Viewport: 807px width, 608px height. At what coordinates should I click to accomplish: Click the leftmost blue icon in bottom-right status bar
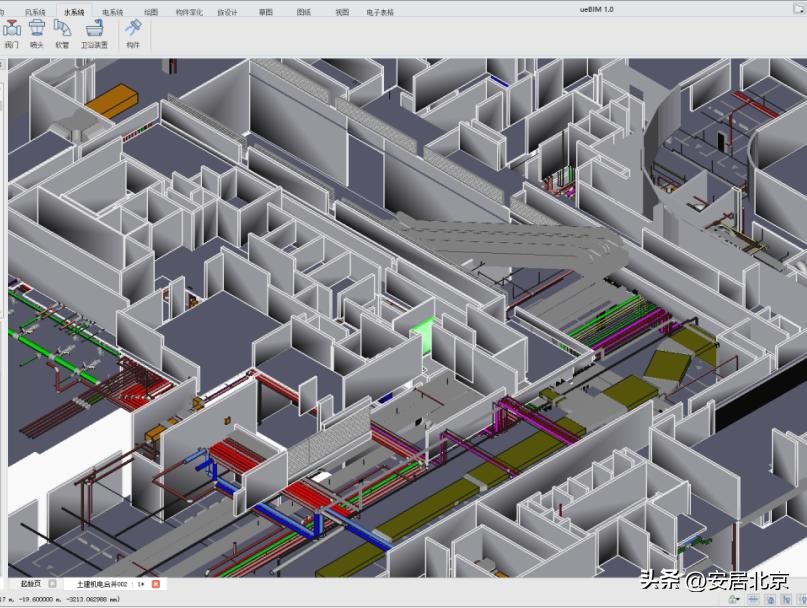(752, 600)
